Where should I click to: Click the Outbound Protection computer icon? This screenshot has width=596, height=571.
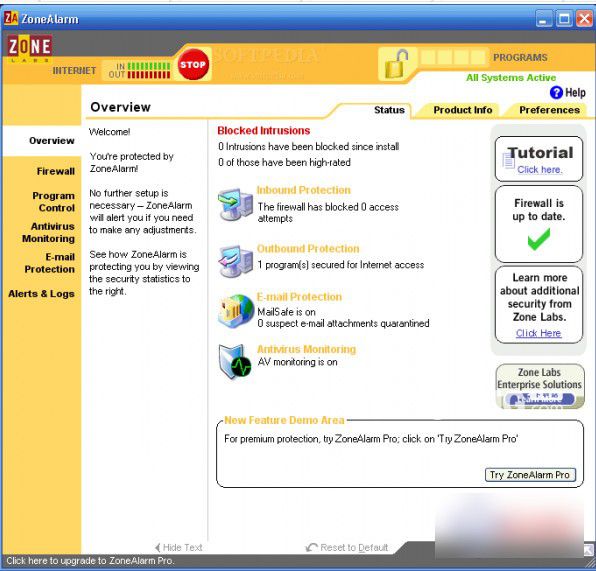tap(236, 262)
